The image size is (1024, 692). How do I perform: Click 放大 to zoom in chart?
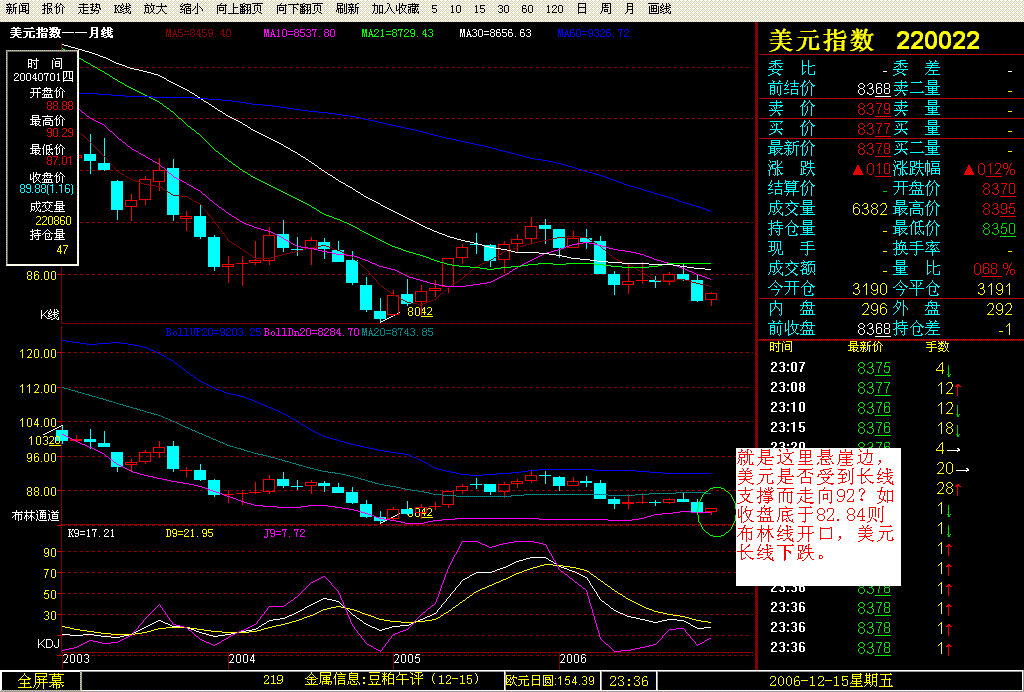(155, 9)
